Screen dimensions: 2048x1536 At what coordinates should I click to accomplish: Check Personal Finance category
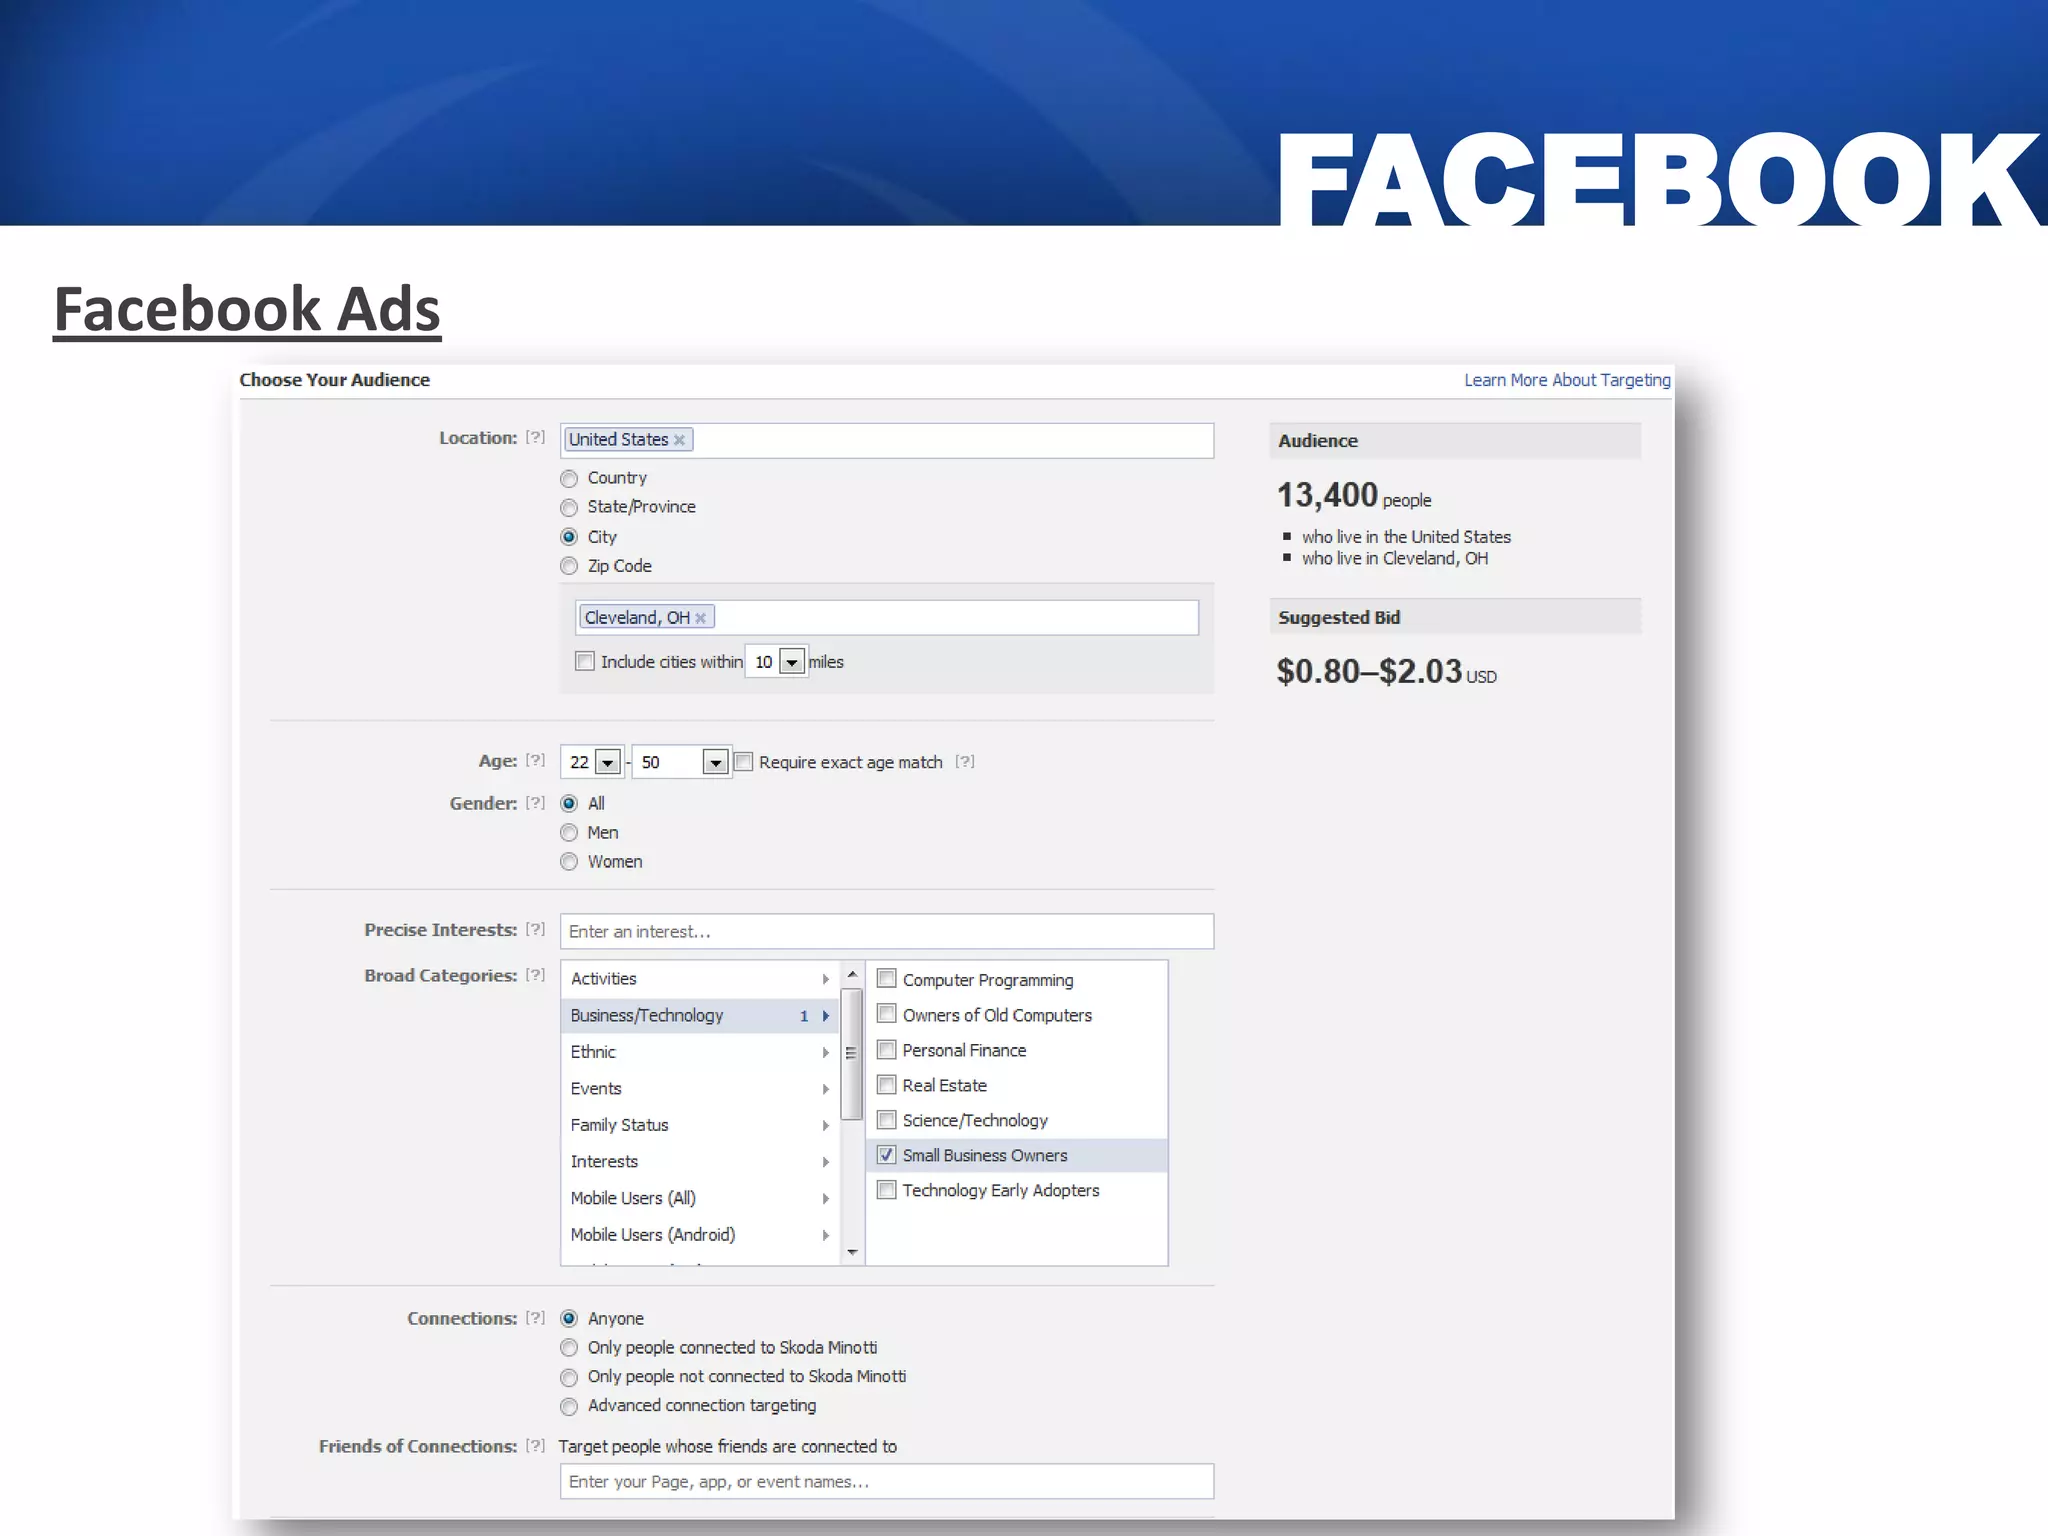point(886,1049)
